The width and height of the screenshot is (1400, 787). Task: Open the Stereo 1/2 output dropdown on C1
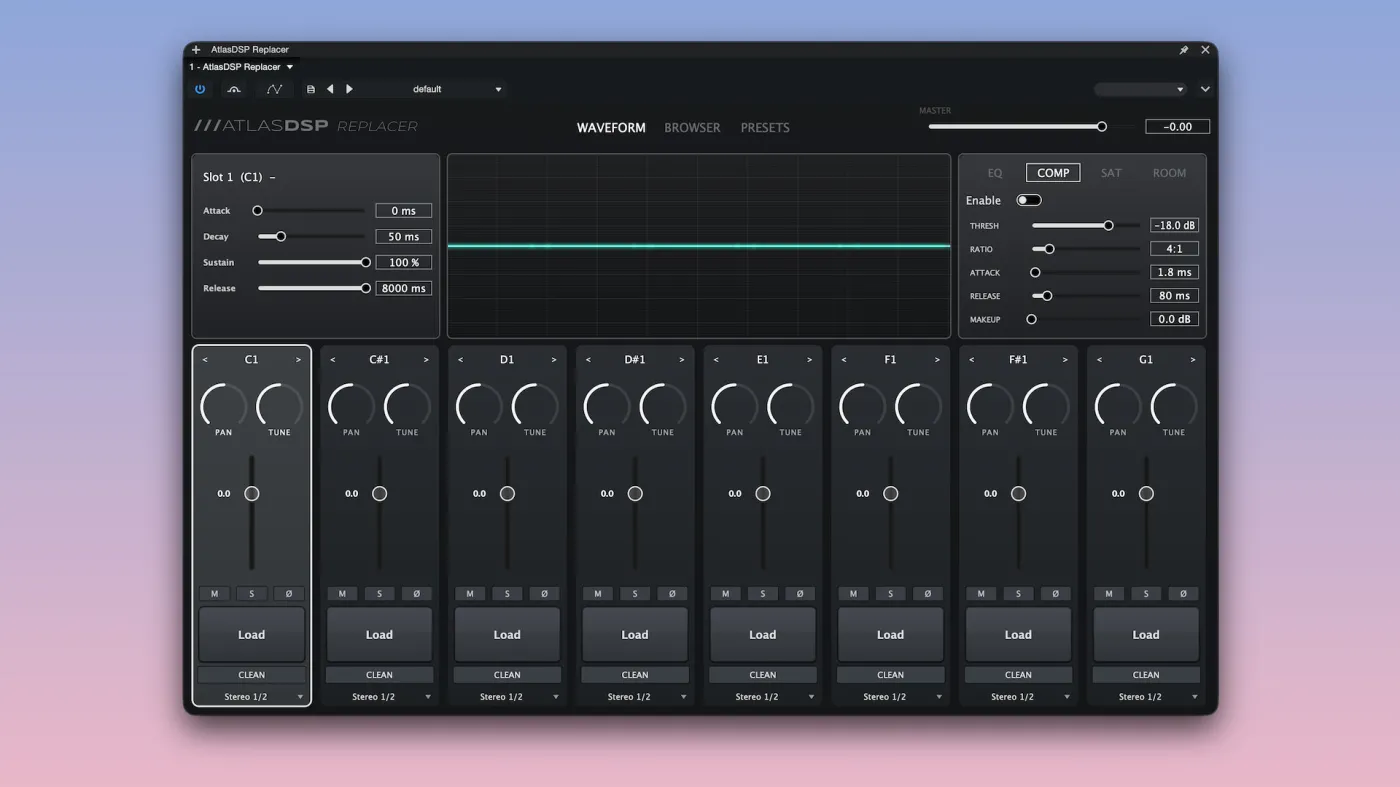tap(252, 697)
